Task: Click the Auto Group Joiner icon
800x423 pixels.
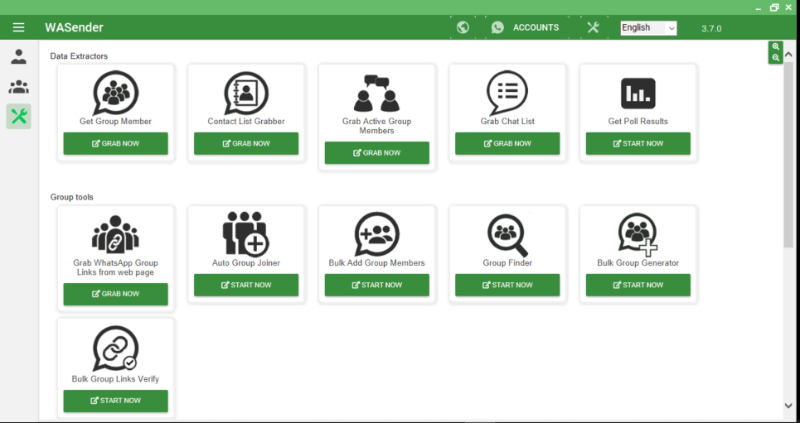Action: (x=245, y=234)
